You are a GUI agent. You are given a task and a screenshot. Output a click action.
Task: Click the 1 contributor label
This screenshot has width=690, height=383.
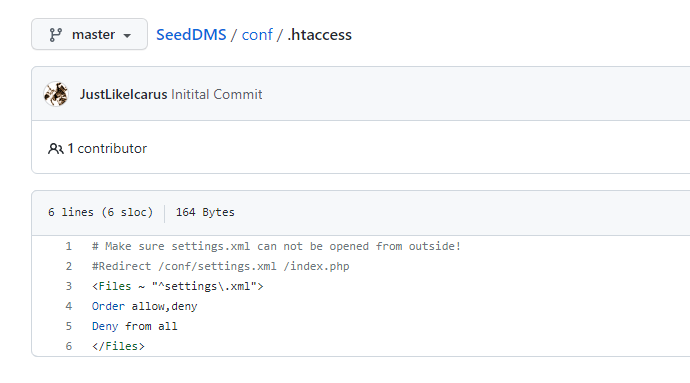(107, 149)
